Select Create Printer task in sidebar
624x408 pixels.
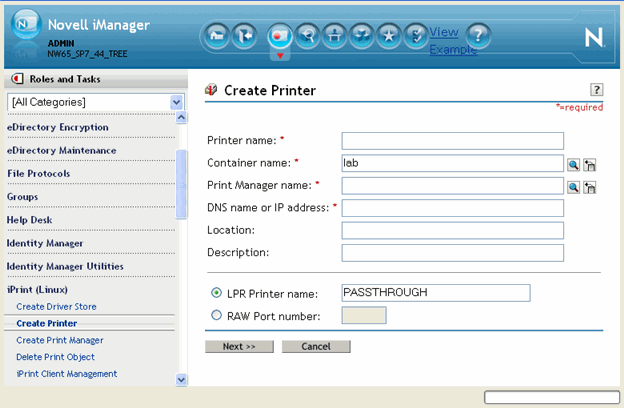point(47,323)
